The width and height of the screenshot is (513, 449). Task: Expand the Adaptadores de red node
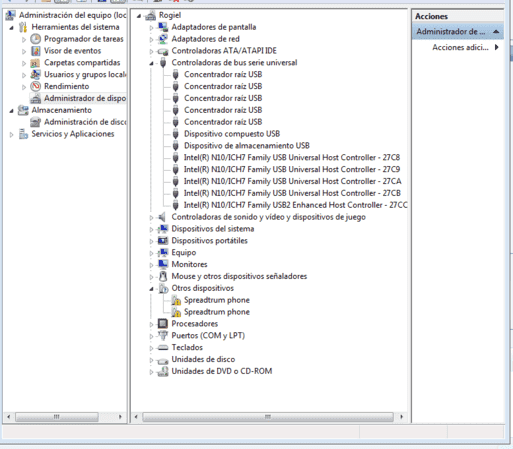tap(151, 39)
